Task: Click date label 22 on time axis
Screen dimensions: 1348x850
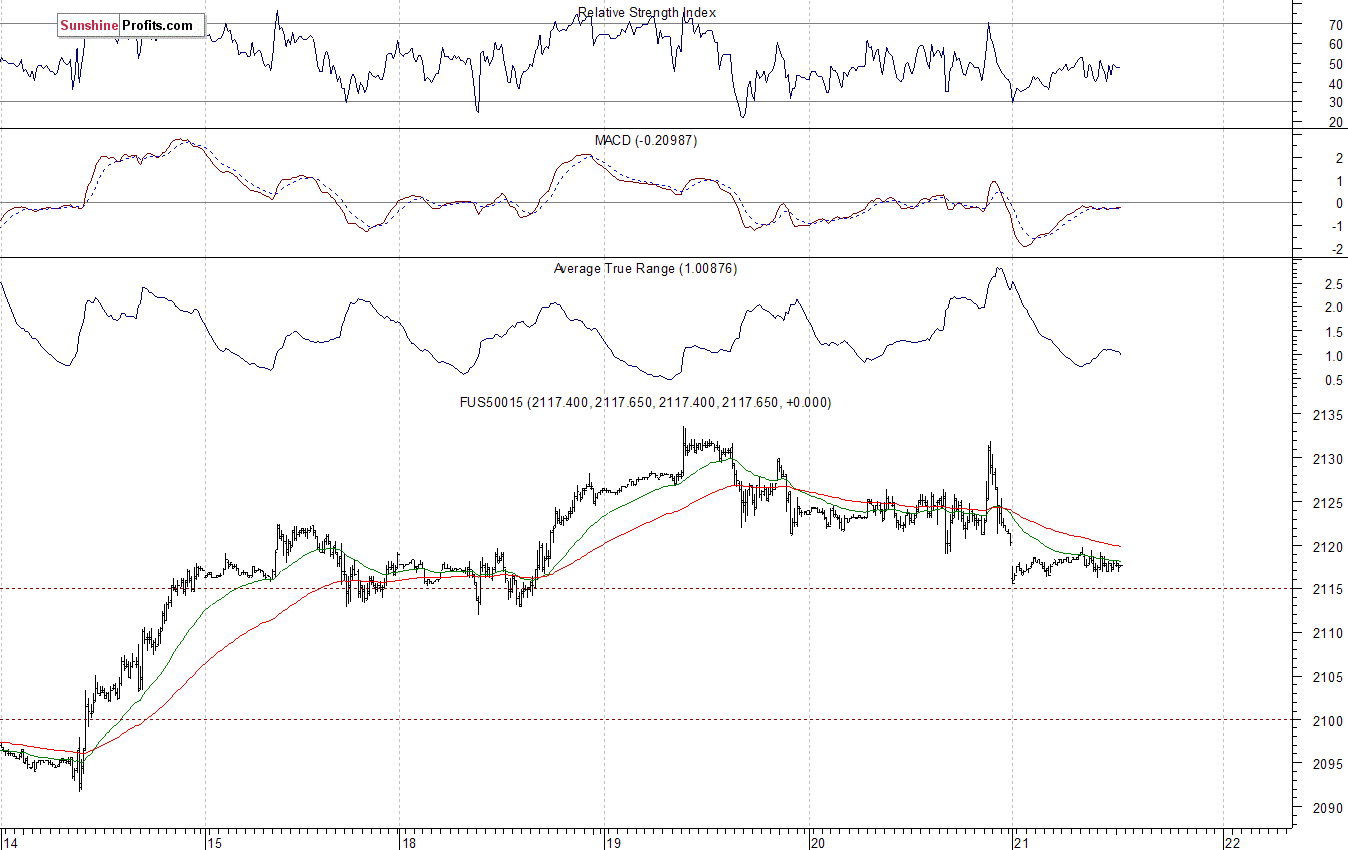Action: click(x=1233, y=842)
